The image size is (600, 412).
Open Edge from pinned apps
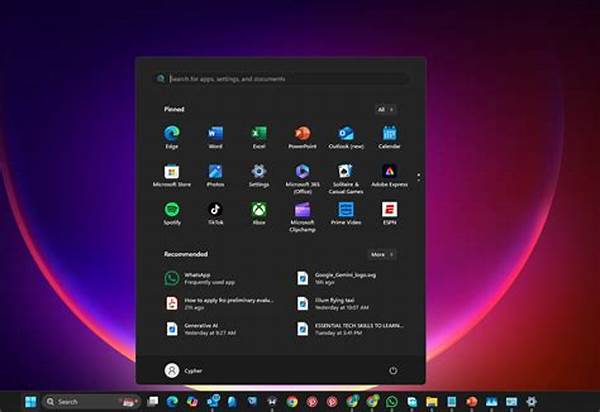[x=172, y=137]
